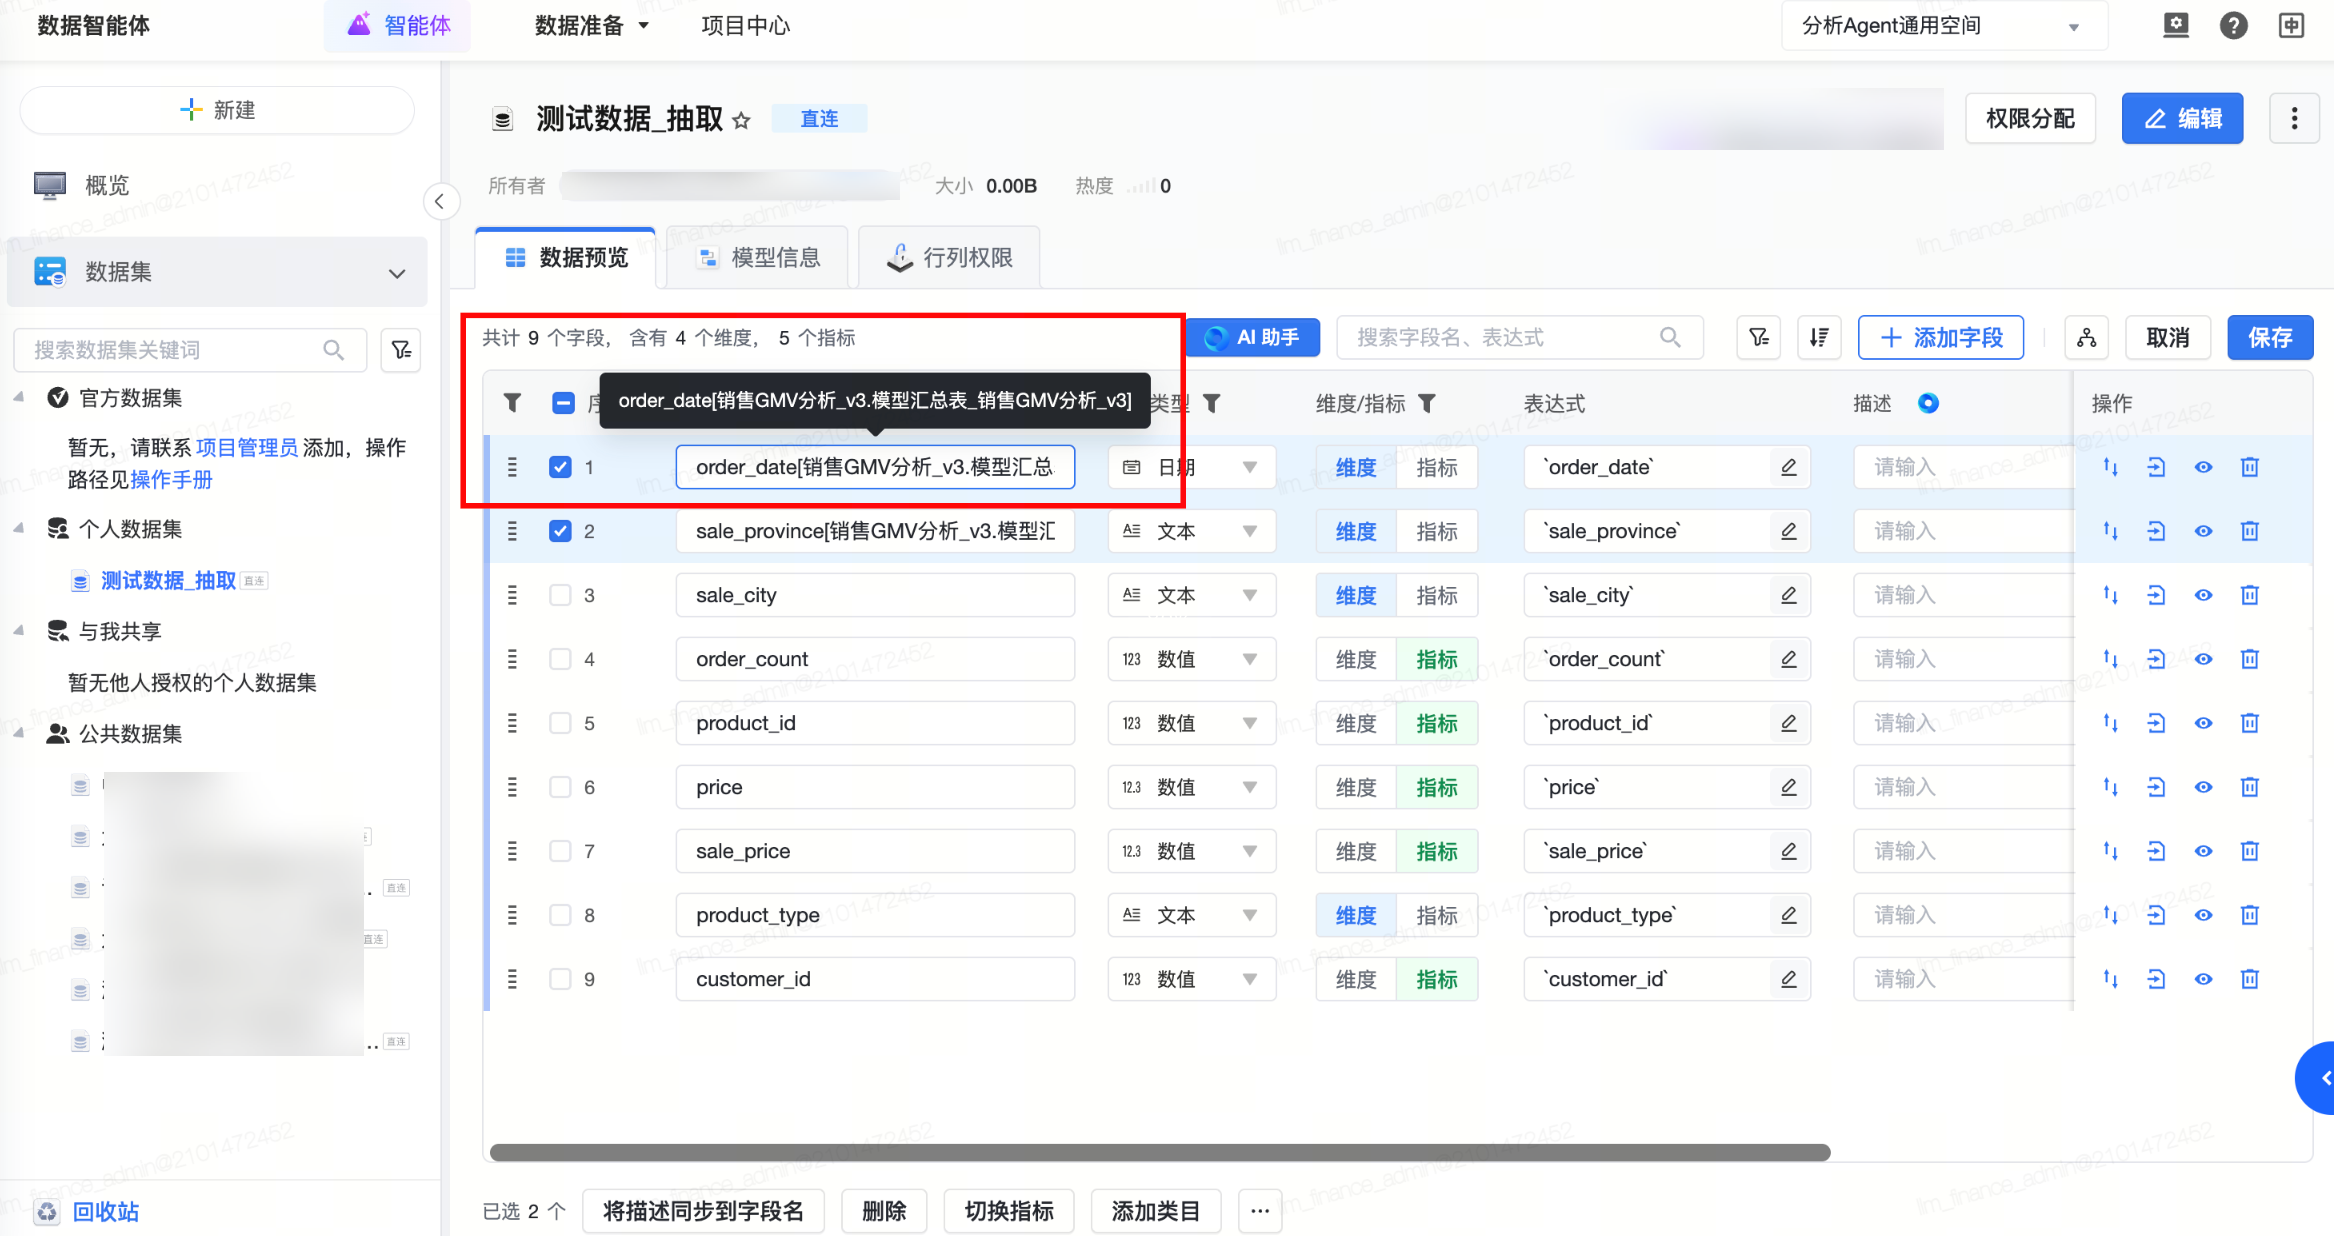
Task: Switch to the 模型信息 tab
Action: pos(759,258)
